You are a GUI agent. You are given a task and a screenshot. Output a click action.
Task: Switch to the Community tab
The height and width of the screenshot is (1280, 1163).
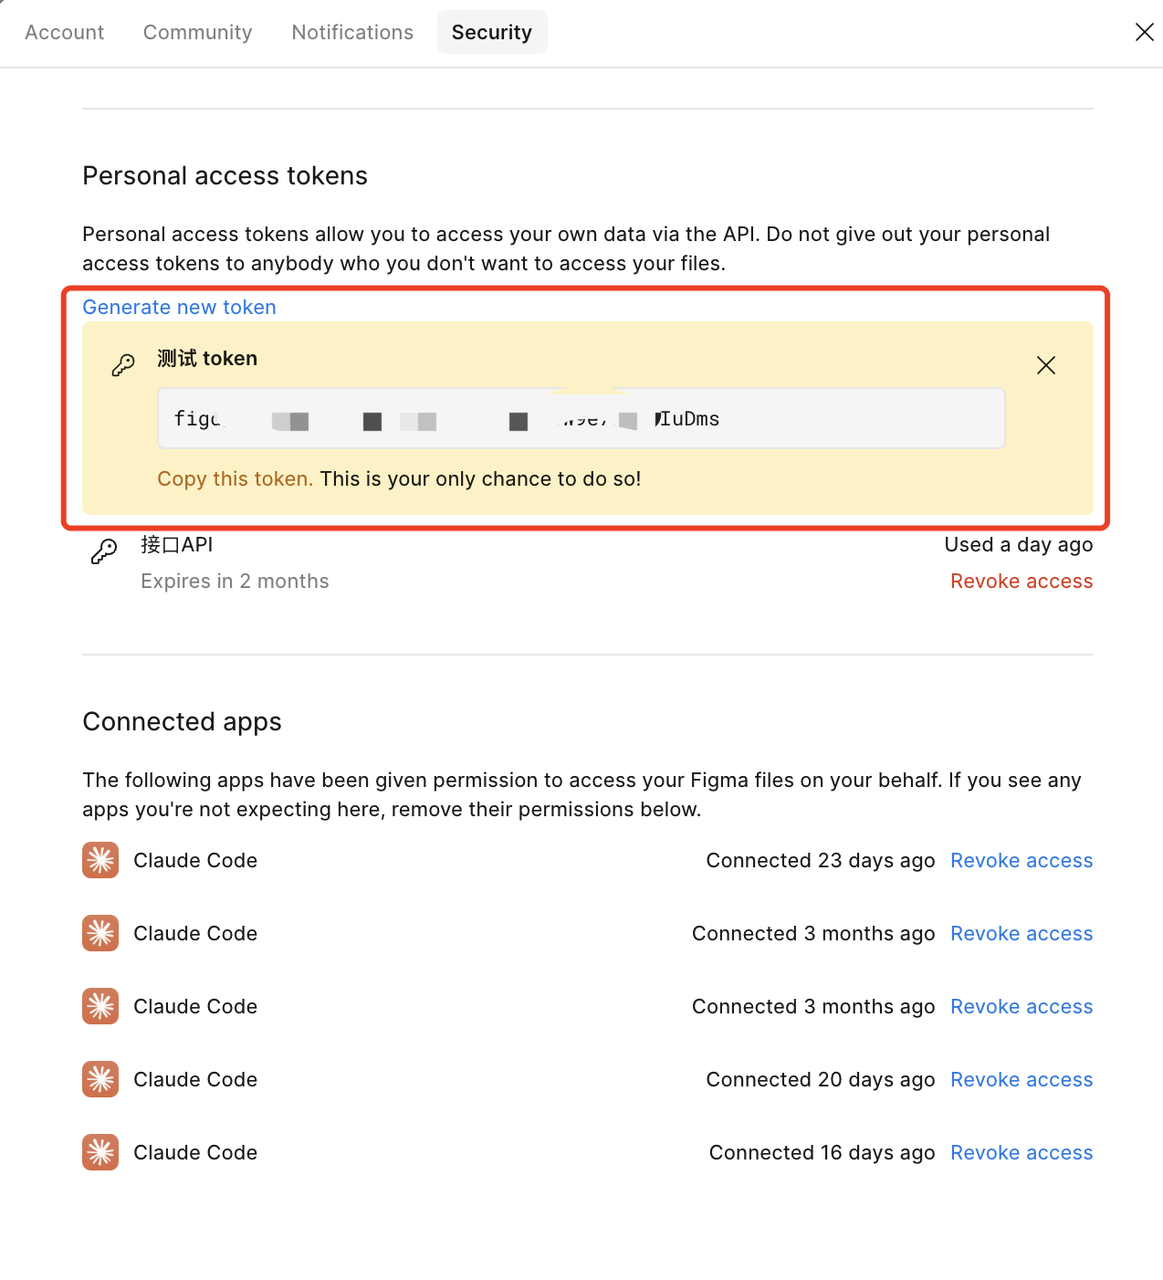[197, 32]
